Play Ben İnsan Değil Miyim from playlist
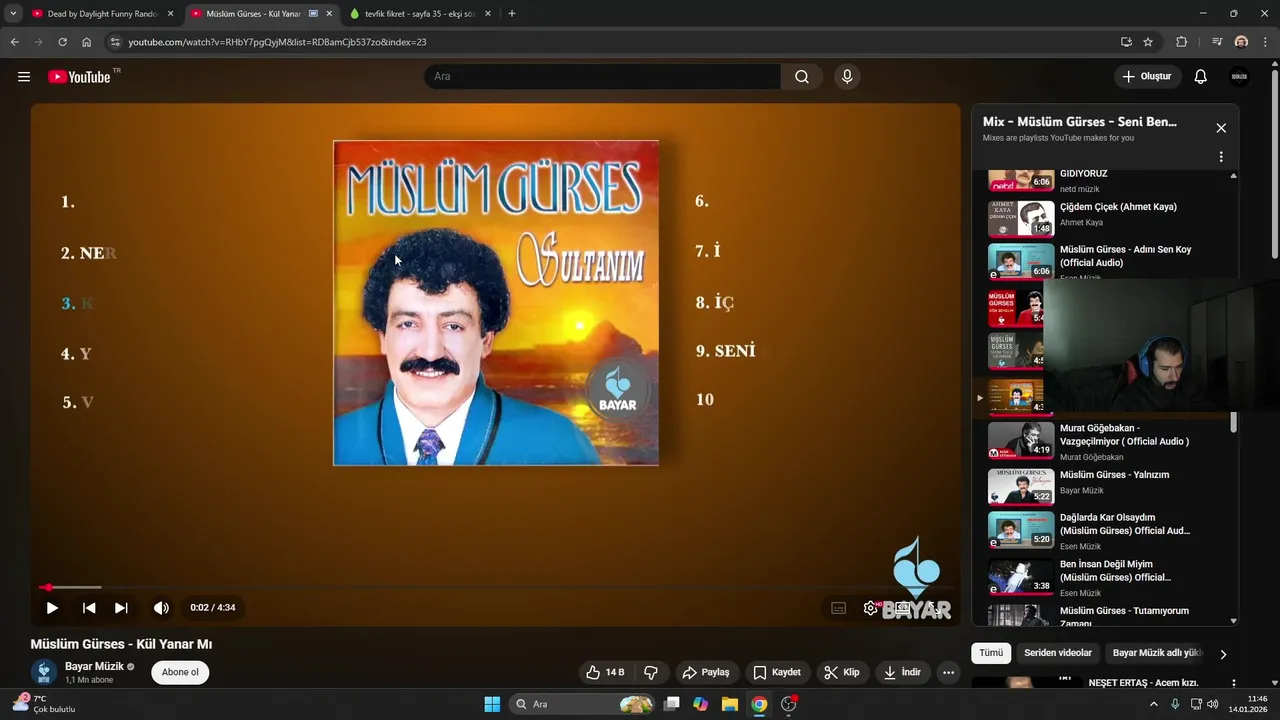The width and height of the screenshot is (1280, 720). click(1104, 577)
